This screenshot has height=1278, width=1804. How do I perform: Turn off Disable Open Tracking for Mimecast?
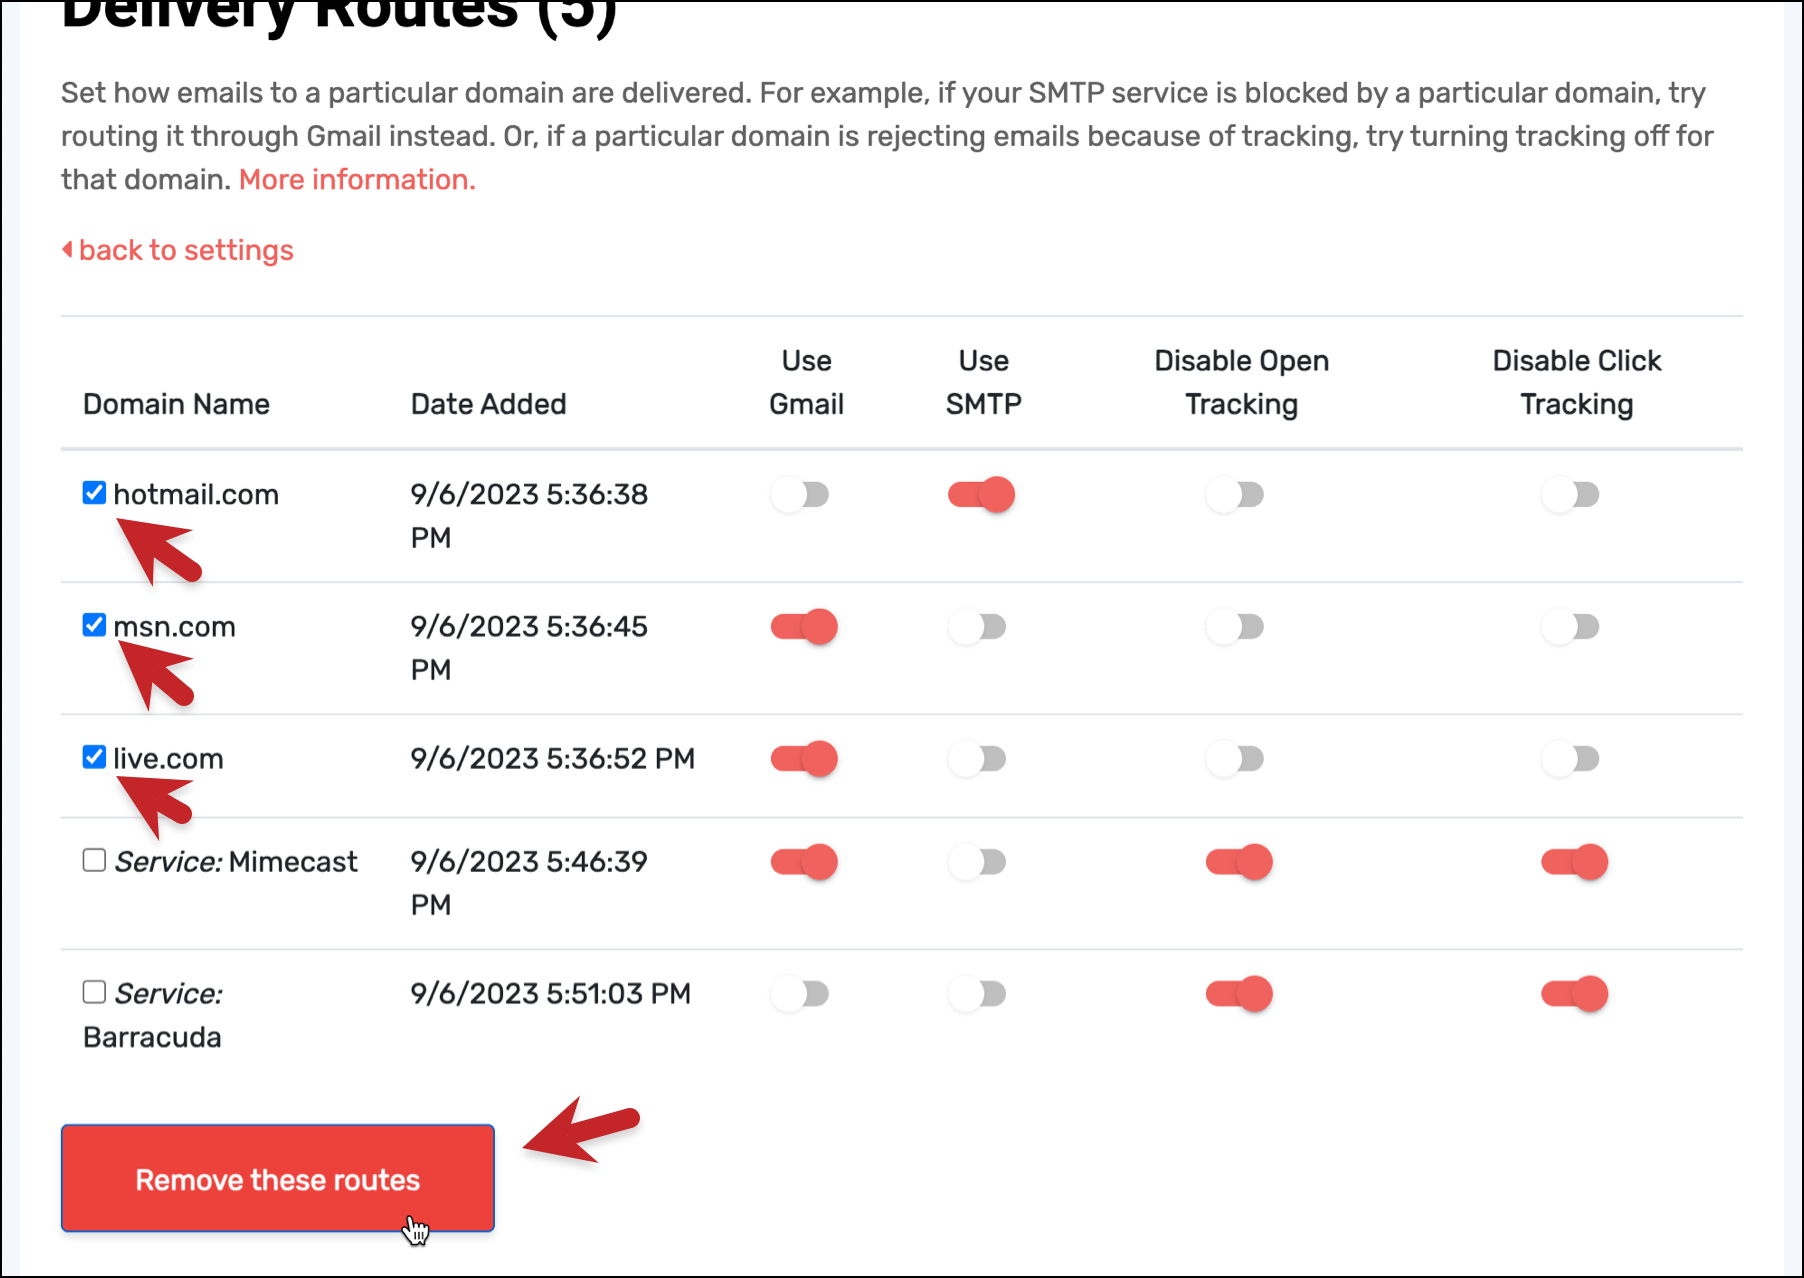(1239, 861)
